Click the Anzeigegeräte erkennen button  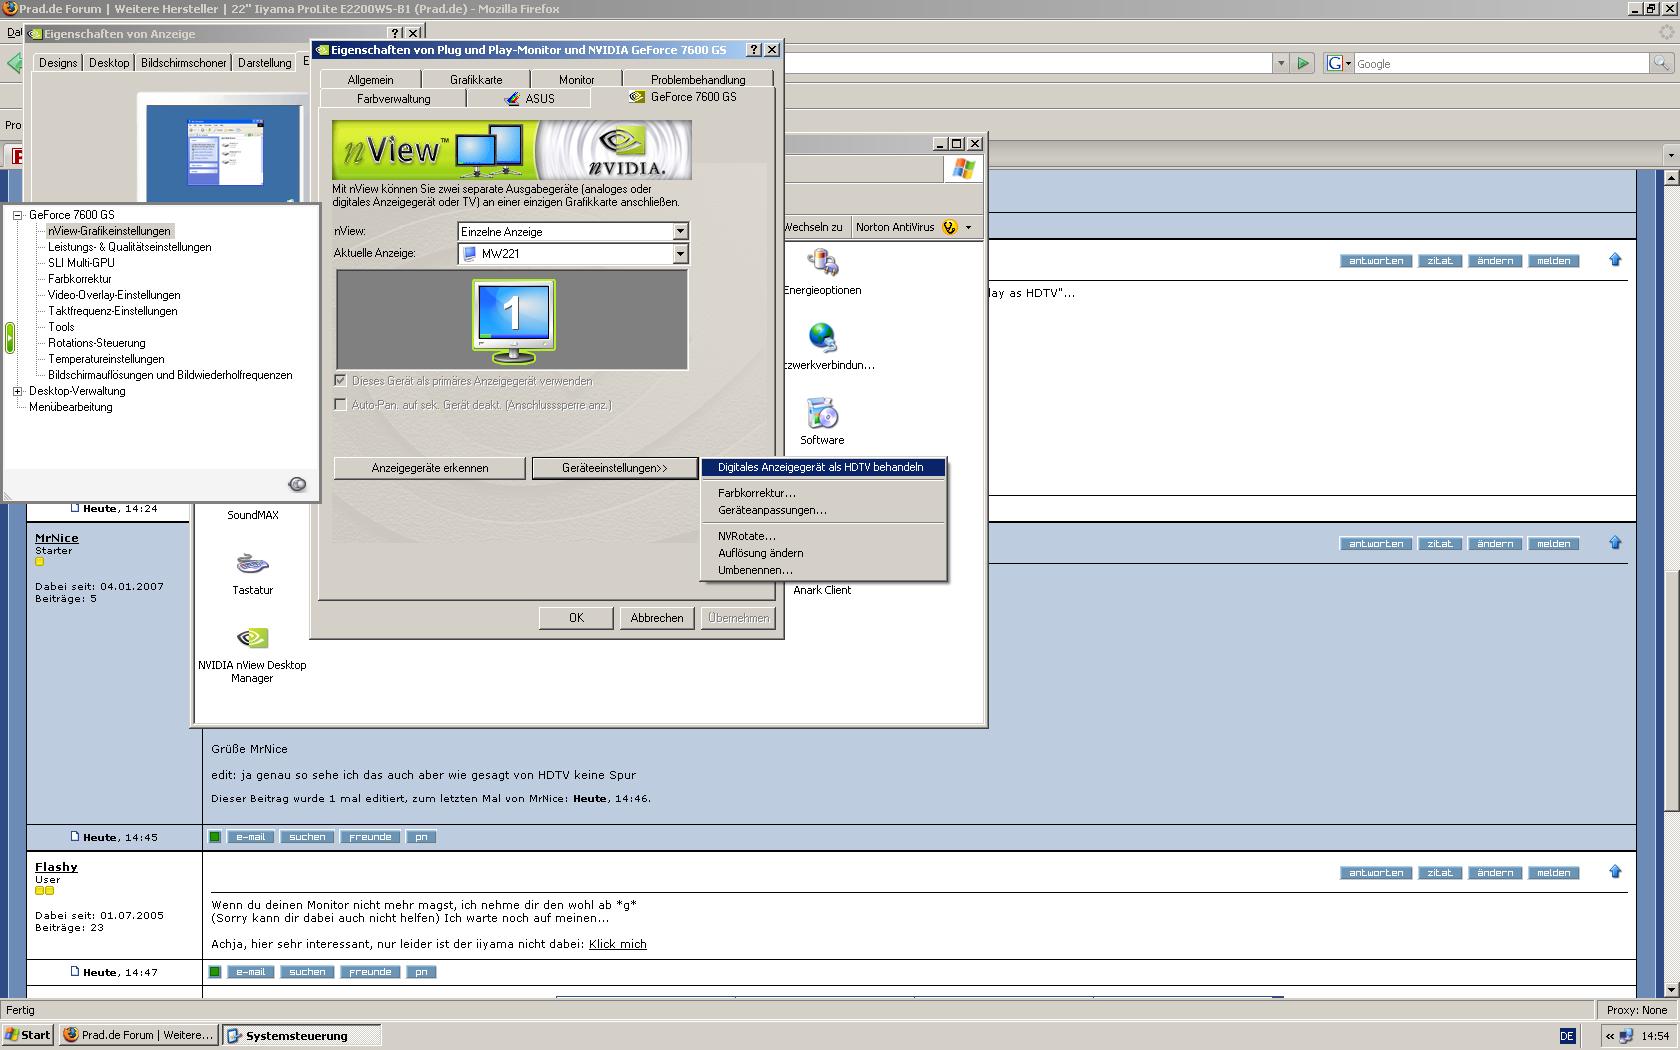[x=429, y=468]
